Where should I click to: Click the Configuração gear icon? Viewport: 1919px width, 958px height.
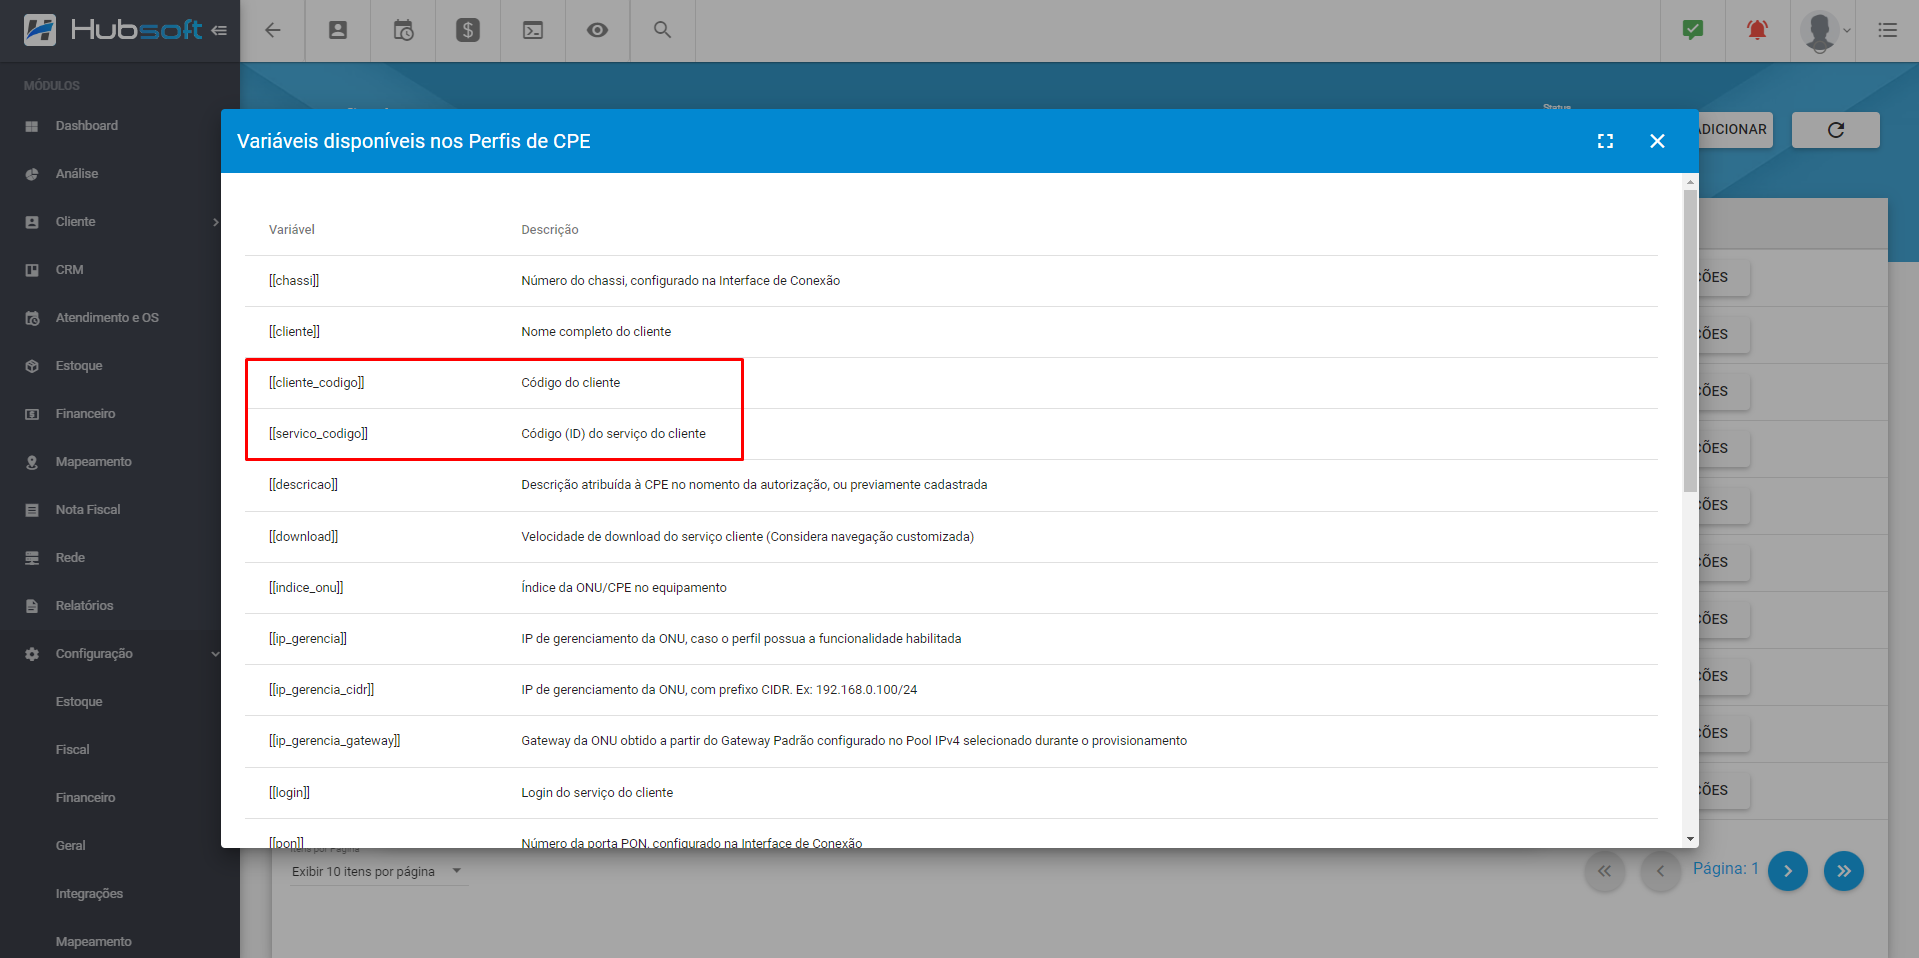coord(32,654)
